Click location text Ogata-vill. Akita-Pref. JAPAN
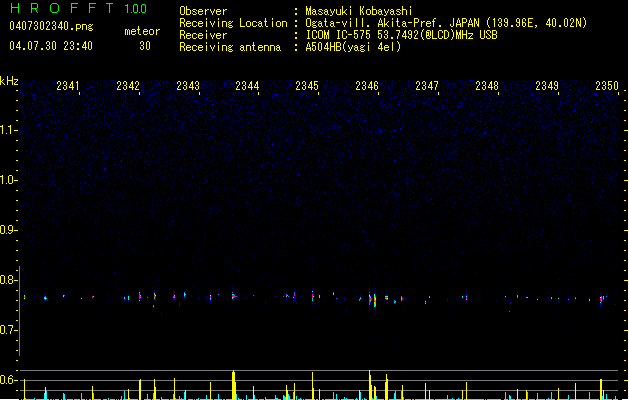 point(392,23)
